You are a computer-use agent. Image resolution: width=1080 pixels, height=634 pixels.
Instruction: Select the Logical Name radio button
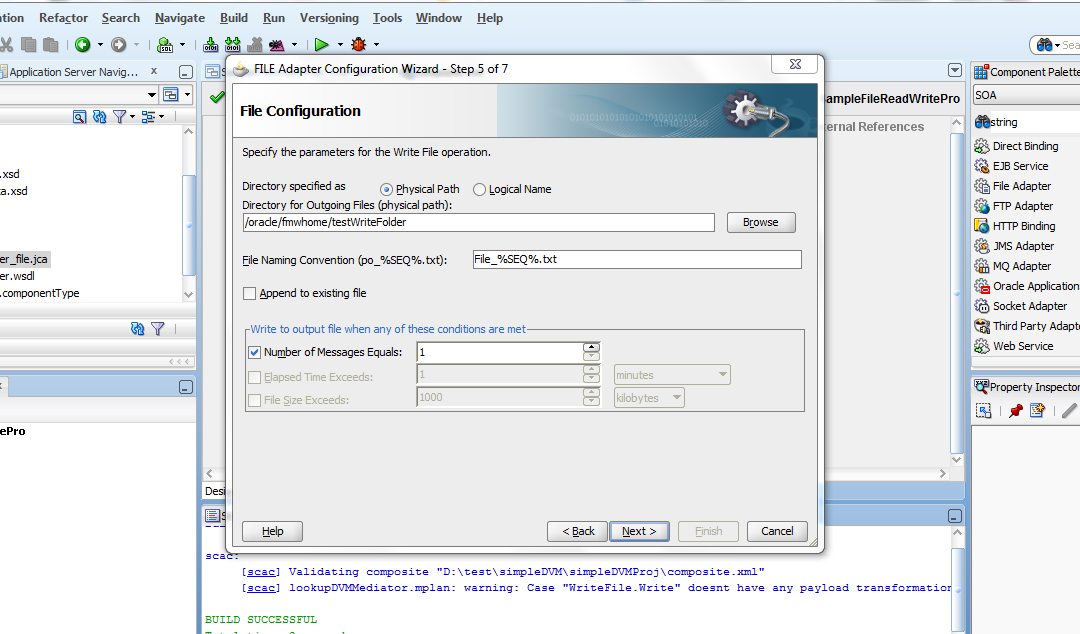[479, 189]
